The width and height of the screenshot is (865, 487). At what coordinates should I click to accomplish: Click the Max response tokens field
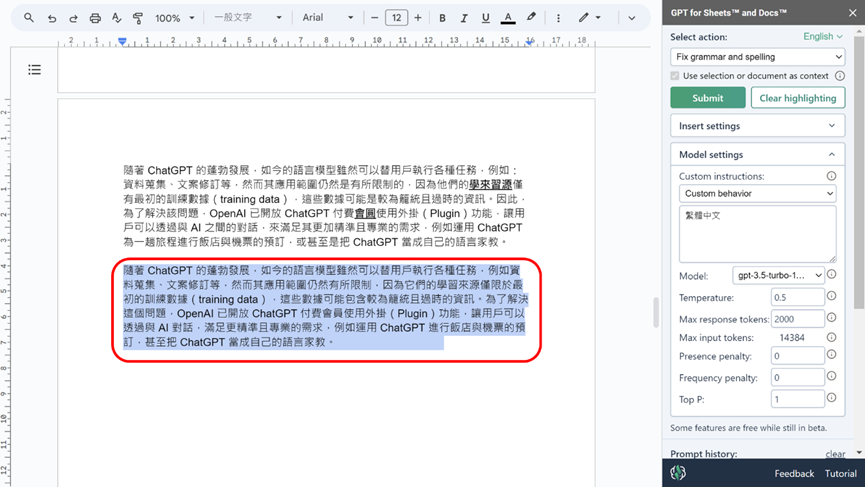tap(797, 319)
